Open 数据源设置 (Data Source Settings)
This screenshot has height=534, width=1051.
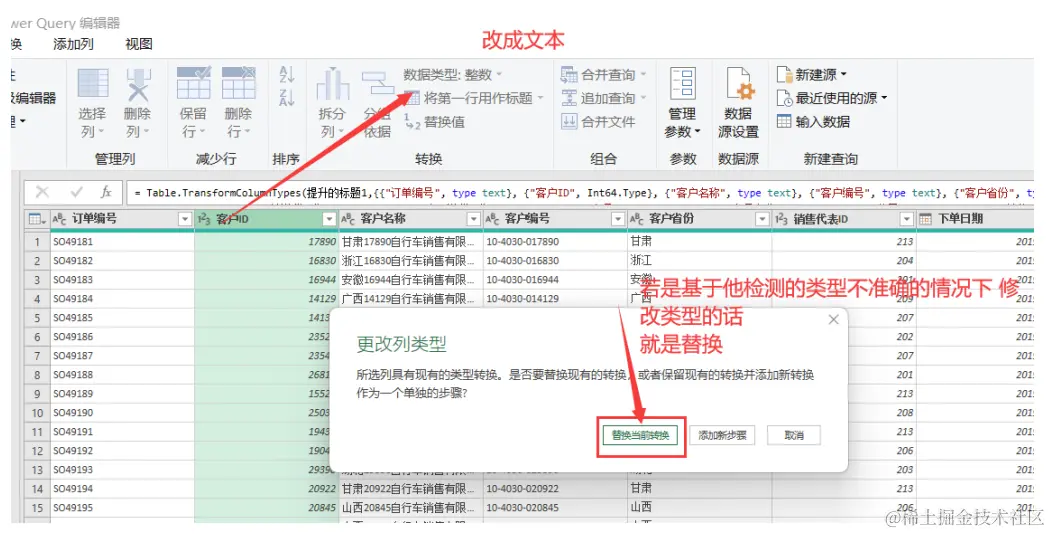point(738,104)
